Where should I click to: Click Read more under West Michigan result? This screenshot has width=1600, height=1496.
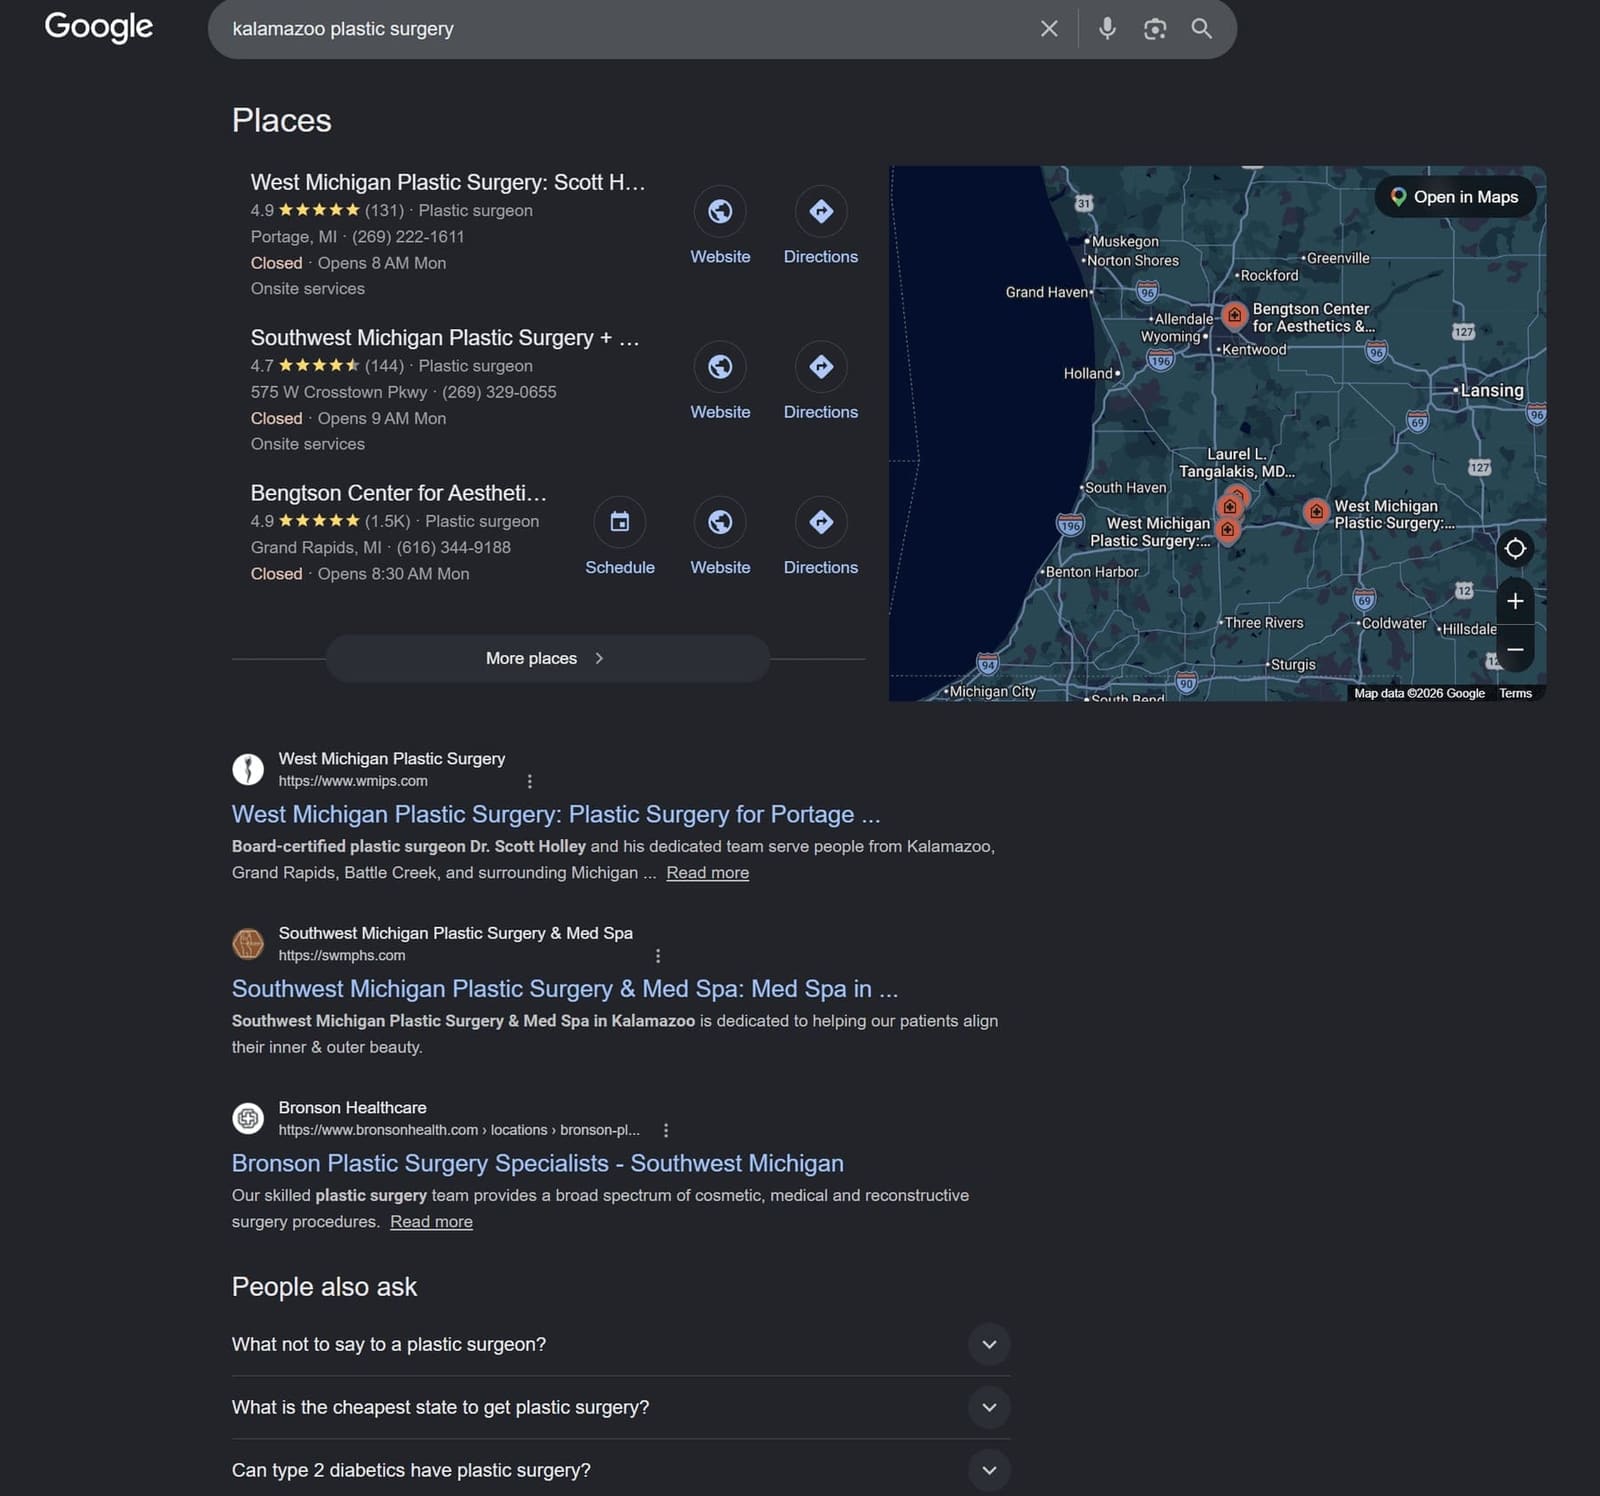(x=707, y=873)
